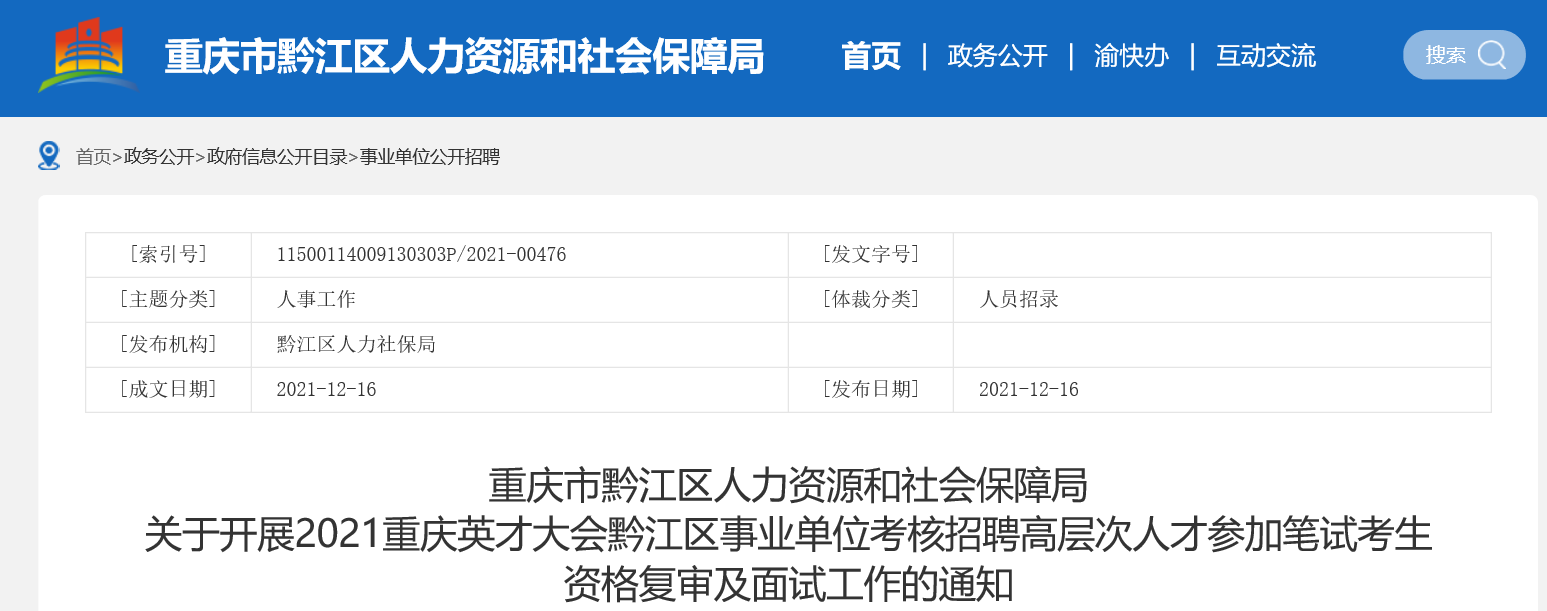
Task: Click the [主题分类] label cell
Action: click(x=168, y=299)
